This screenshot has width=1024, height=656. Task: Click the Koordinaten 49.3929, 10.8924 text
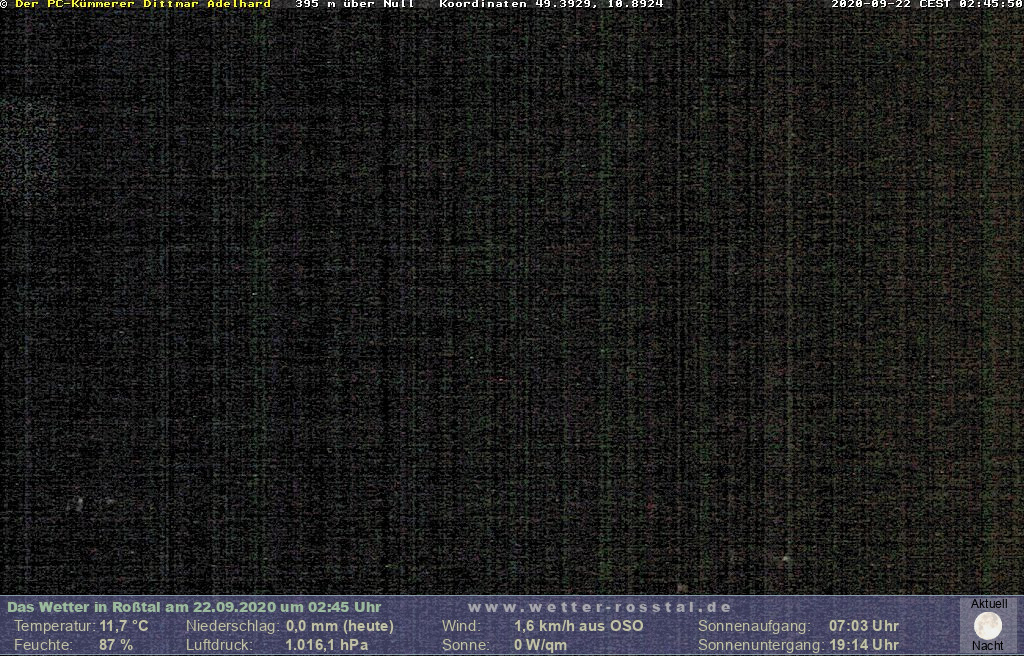[x=551, y=4]
